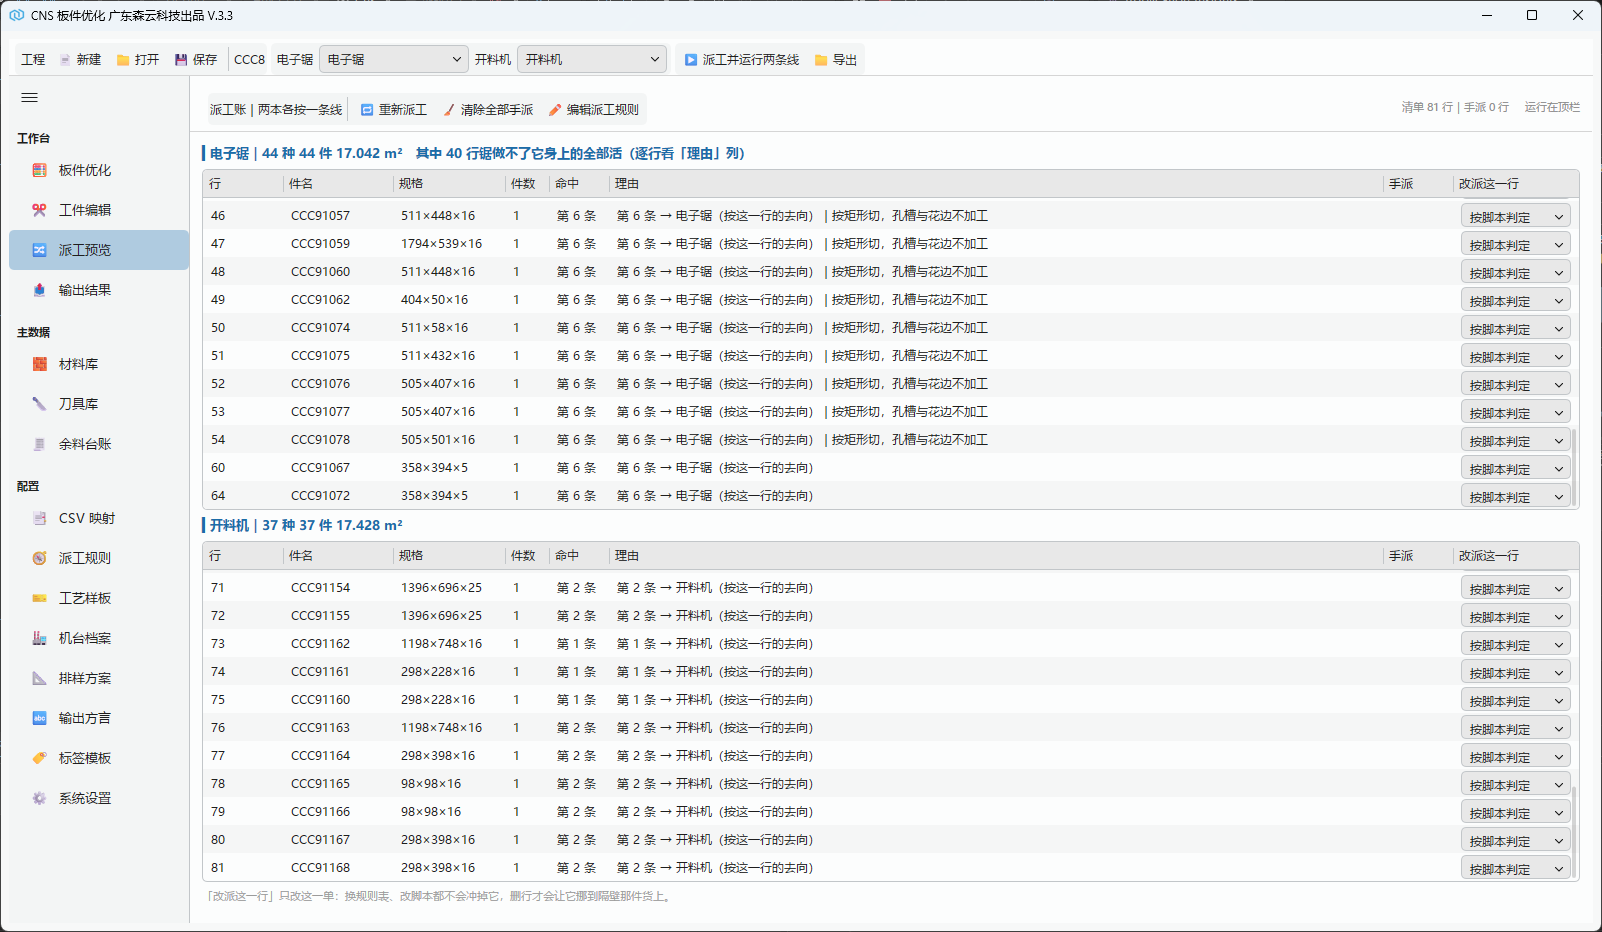Screen dimensions: 1602x932
Task: Open the 工程 menu
Action: tap(33, 60)
